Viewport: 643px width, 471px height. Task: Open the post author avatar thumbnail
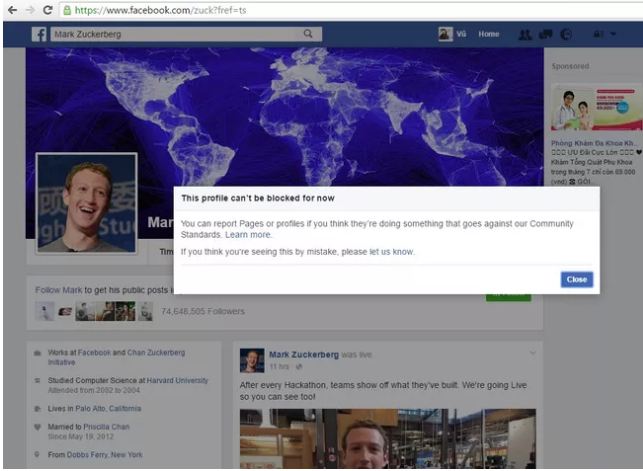(252, 360)
